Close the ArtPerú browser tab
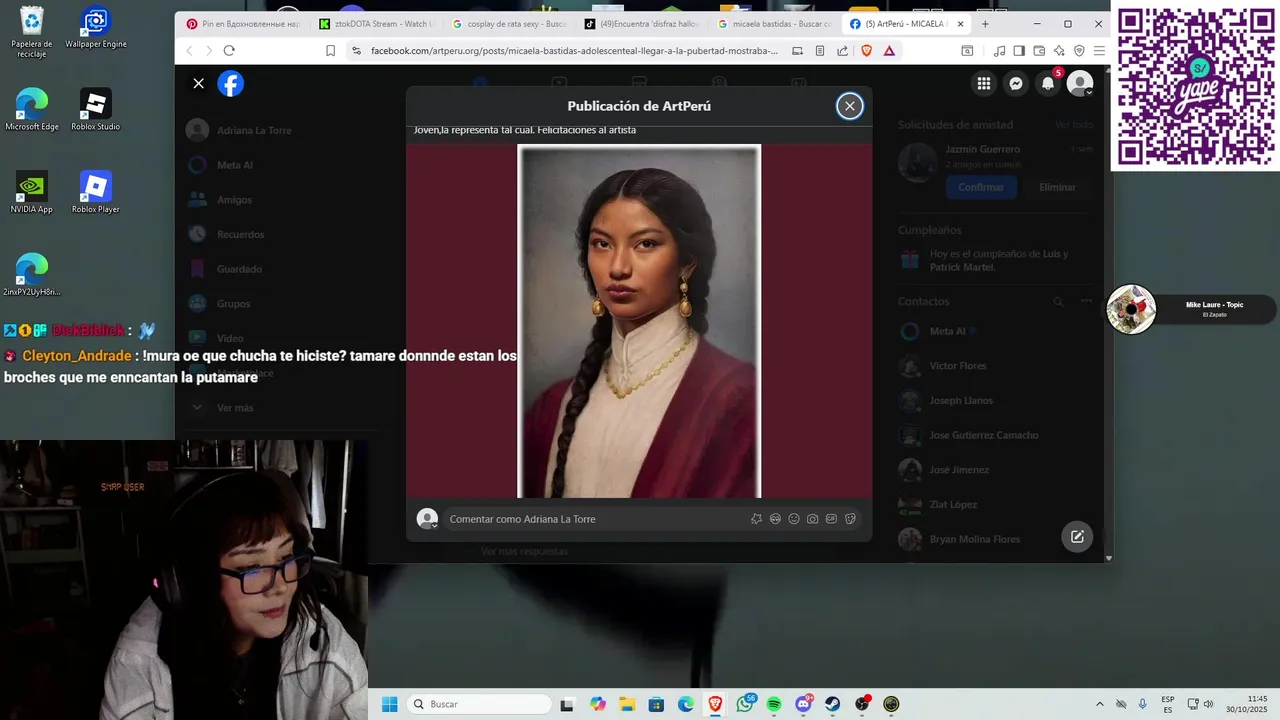The width and height of the screenshot is (1280, 720). pyautogui.click(x=961, y=24)
